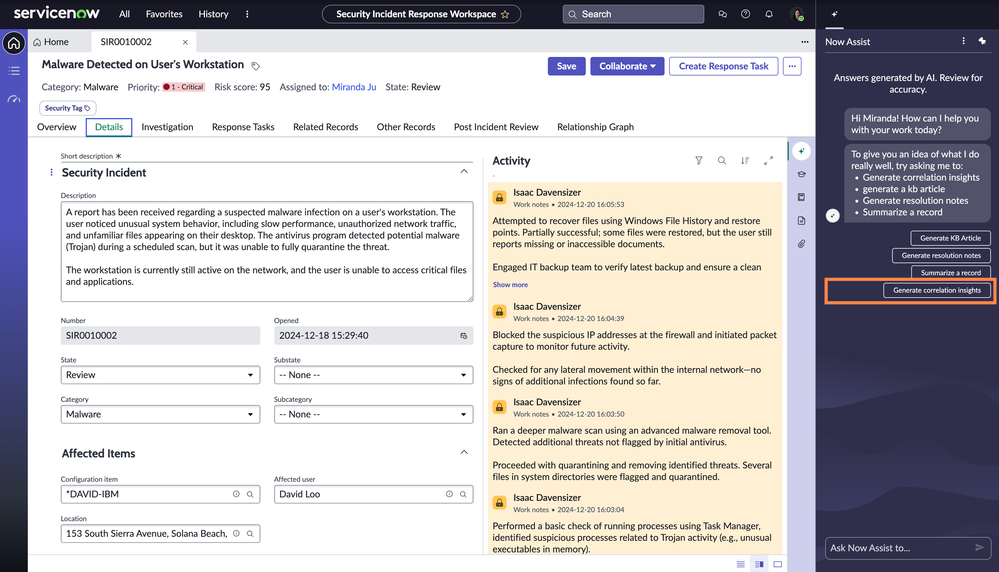Click Generate correlation insights button
999x572 pixels.
click(x=937, y=290)
